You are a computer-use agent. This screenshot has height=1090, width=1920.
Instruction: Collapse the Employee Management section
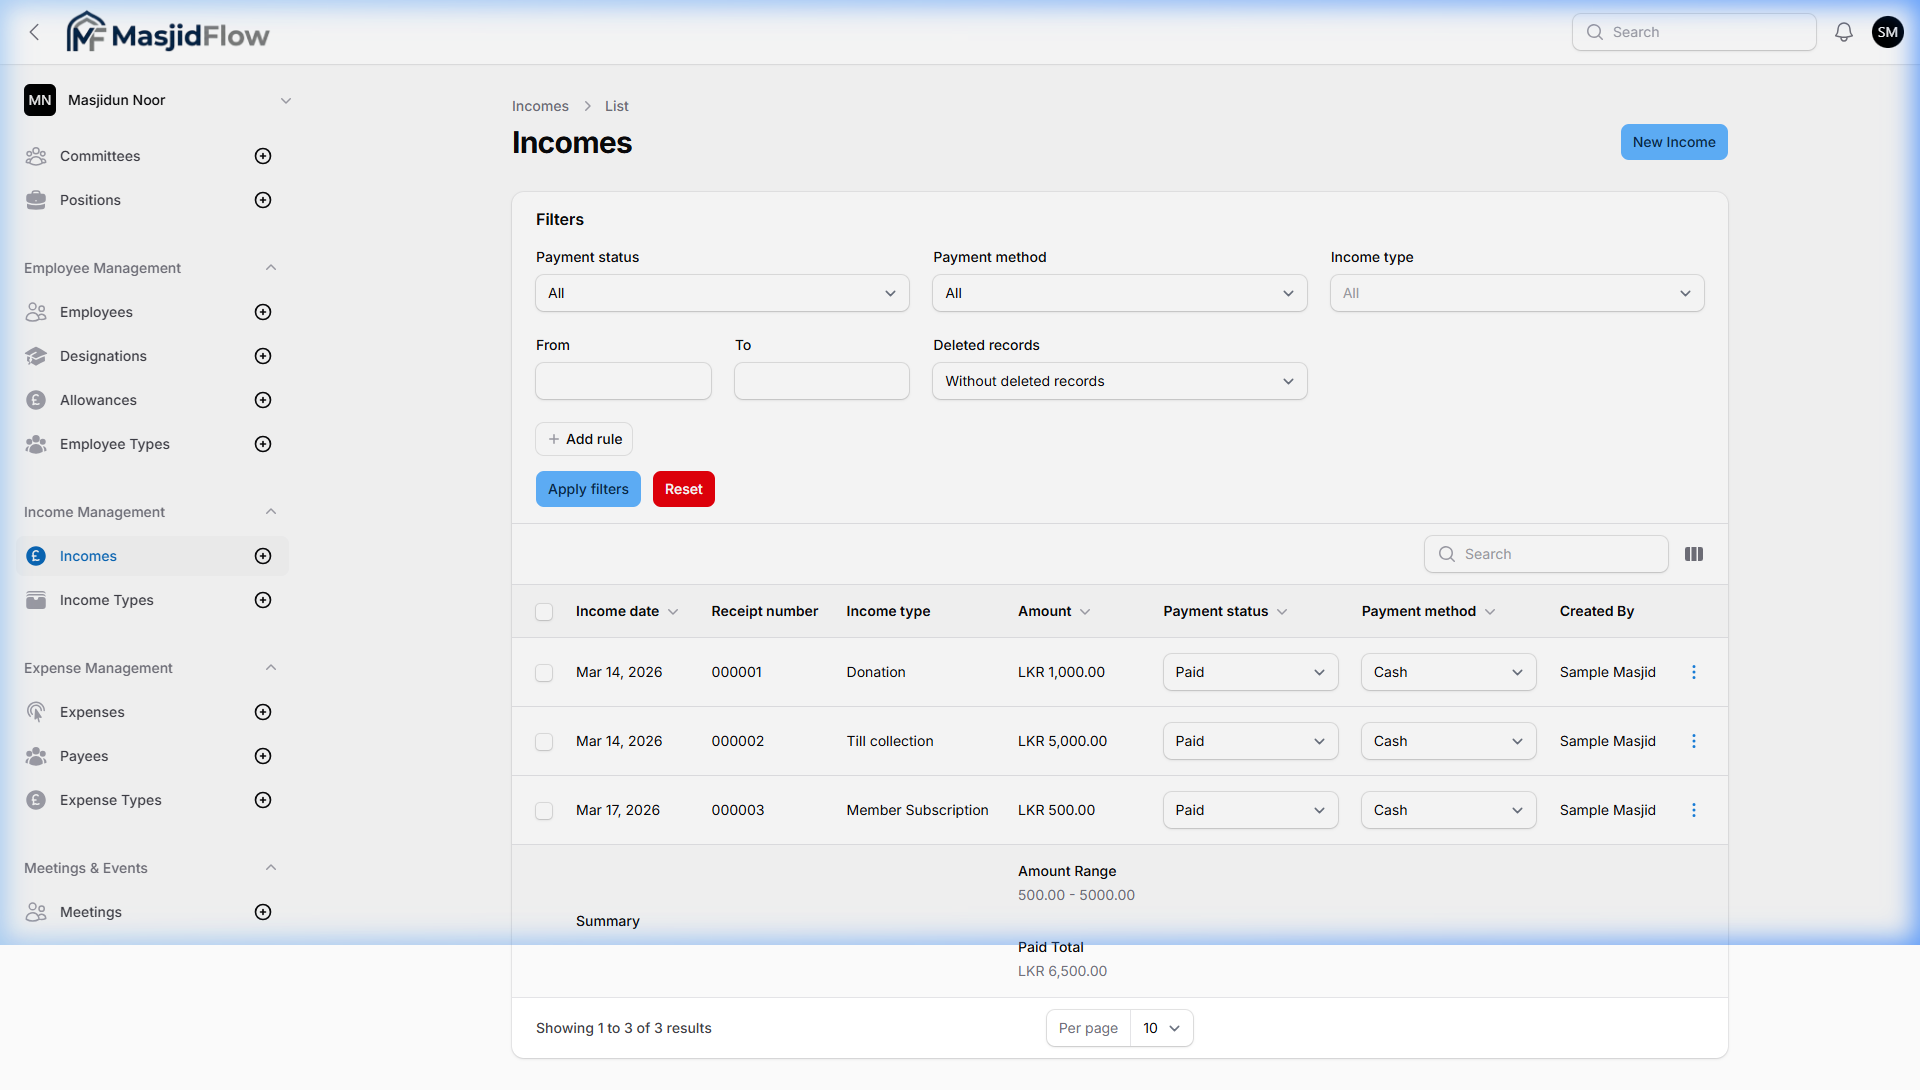pyautogui.click(x=271, y=268)
